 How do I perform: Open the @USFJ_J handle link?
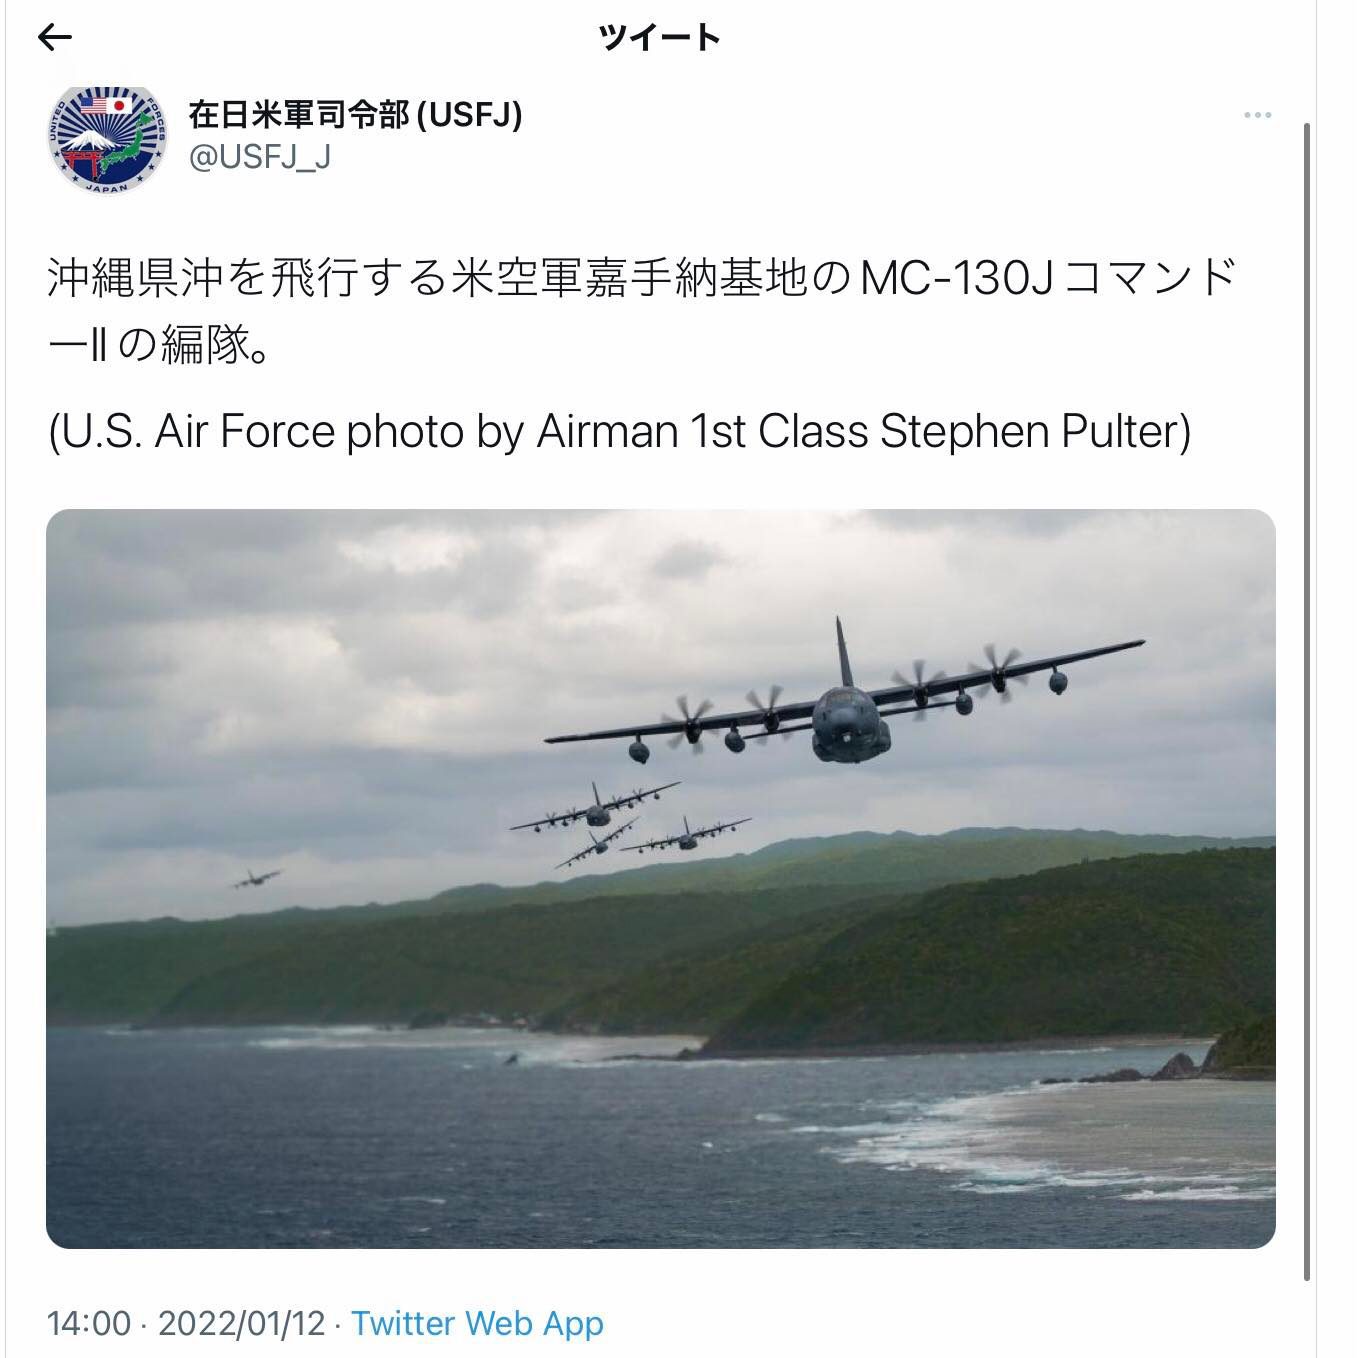[x=259, y=158]
